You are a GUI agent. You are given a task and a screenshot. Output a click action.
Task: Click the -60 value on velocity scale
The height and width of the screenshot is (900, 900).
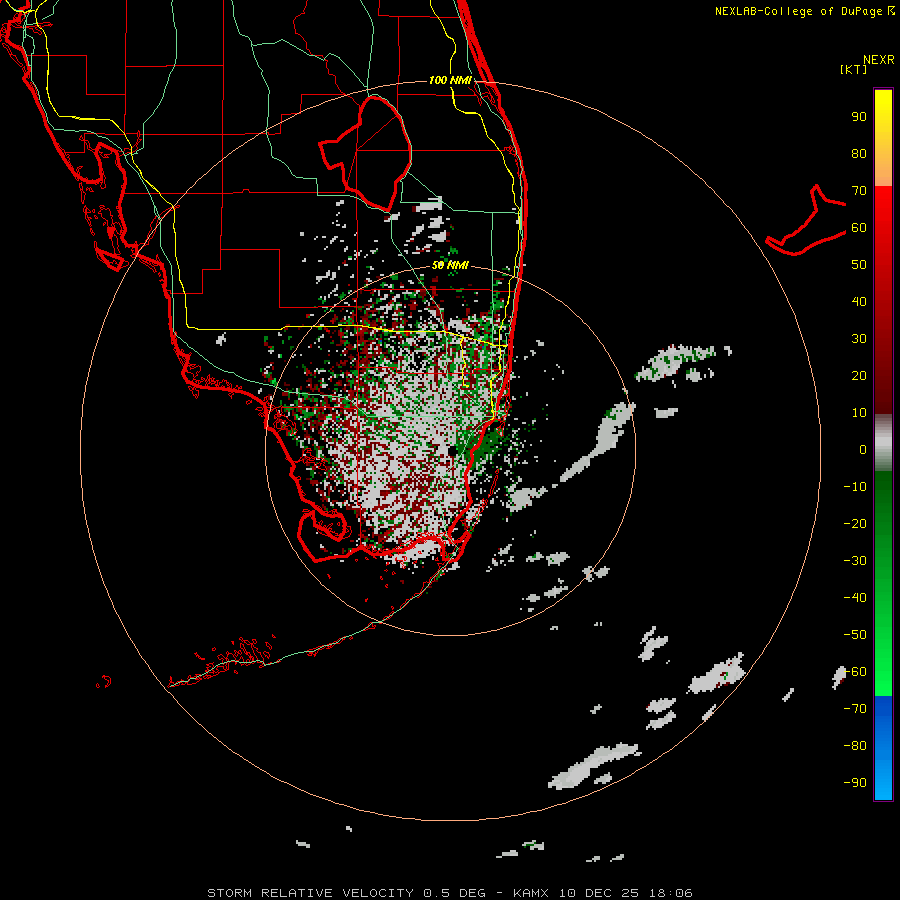tap(855, 672)
